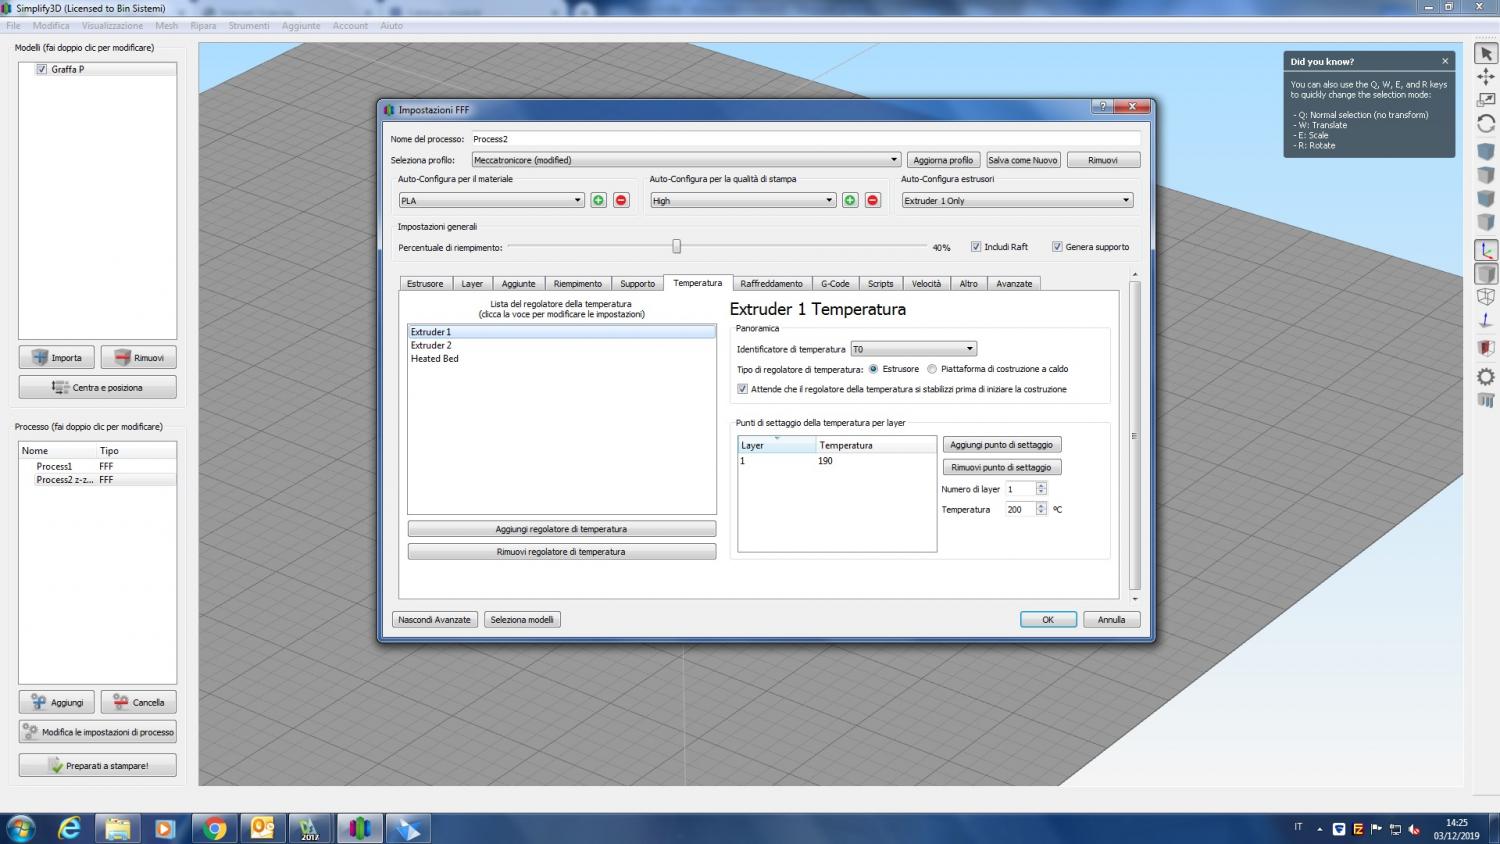The height and width of the screenshot is (844, 1500).
Task: Toggle Attende che il regolatore si stabilizzi checkbox
Action: (x=742, y=389)
